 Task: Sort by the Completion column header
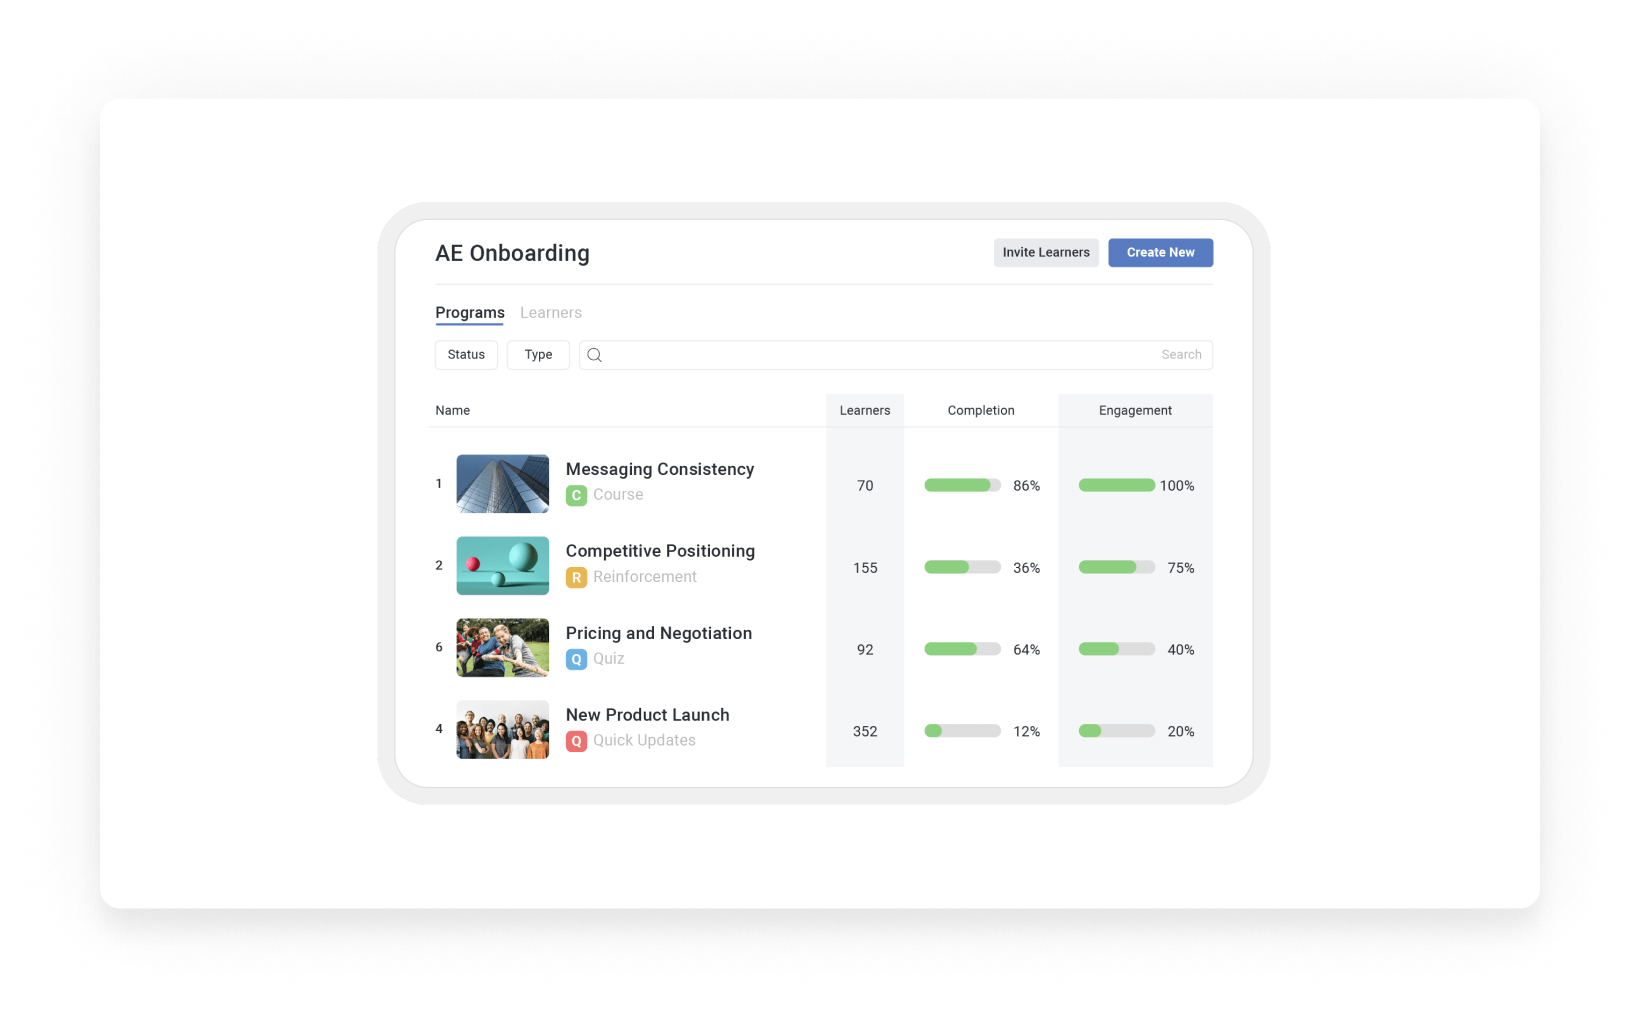coord(981,411)
